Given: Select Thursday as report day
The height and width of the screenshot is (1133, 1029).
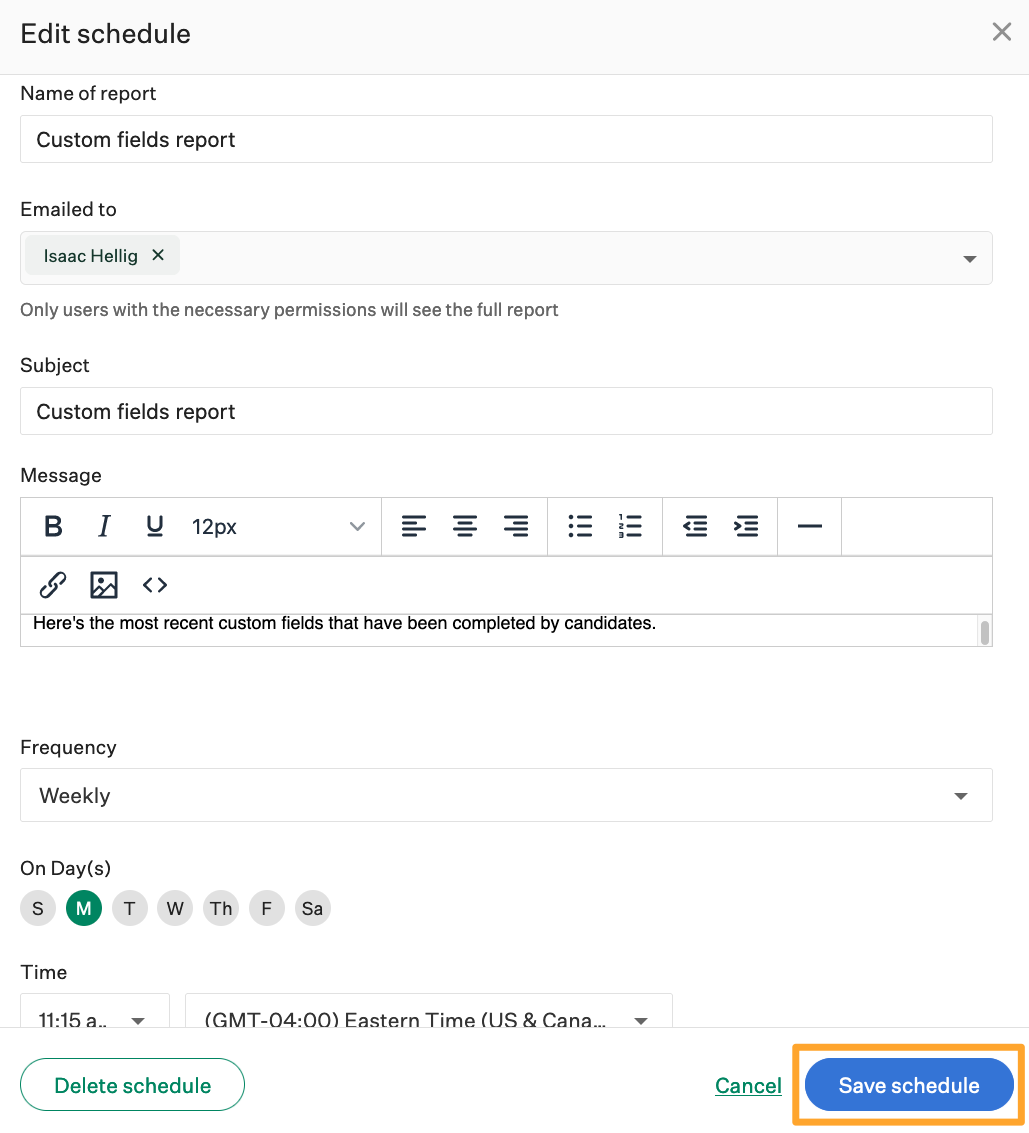Looking at the screenshot, I should 221,908.
